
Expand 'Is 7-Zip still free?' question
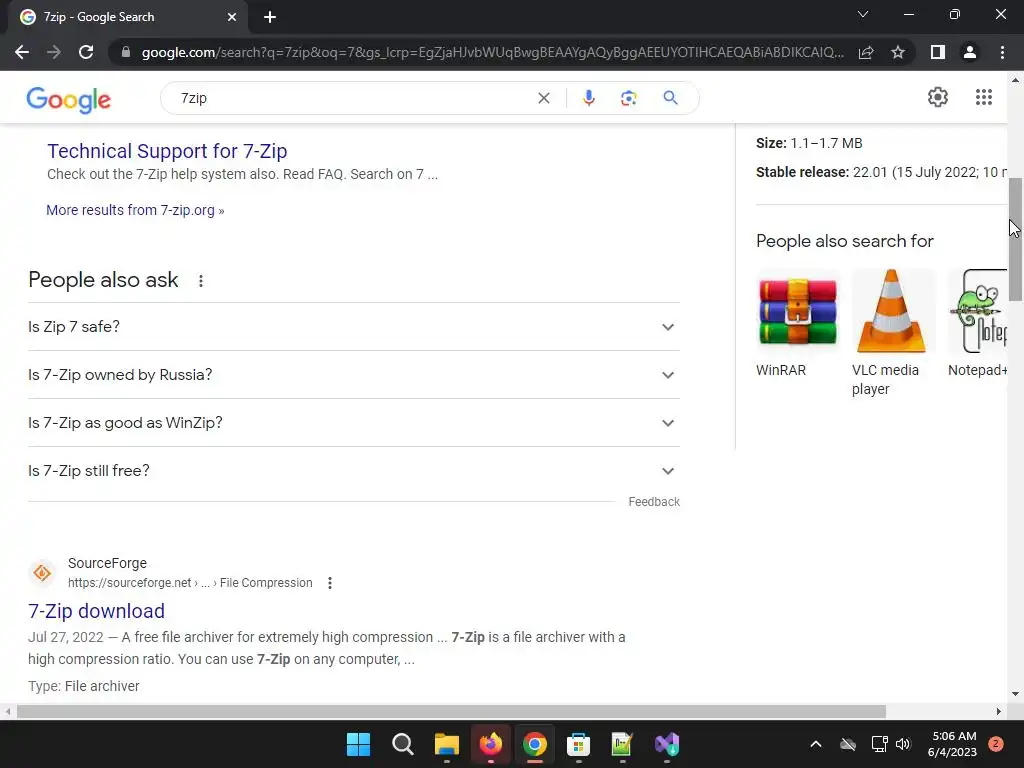(x=354, y=471)
